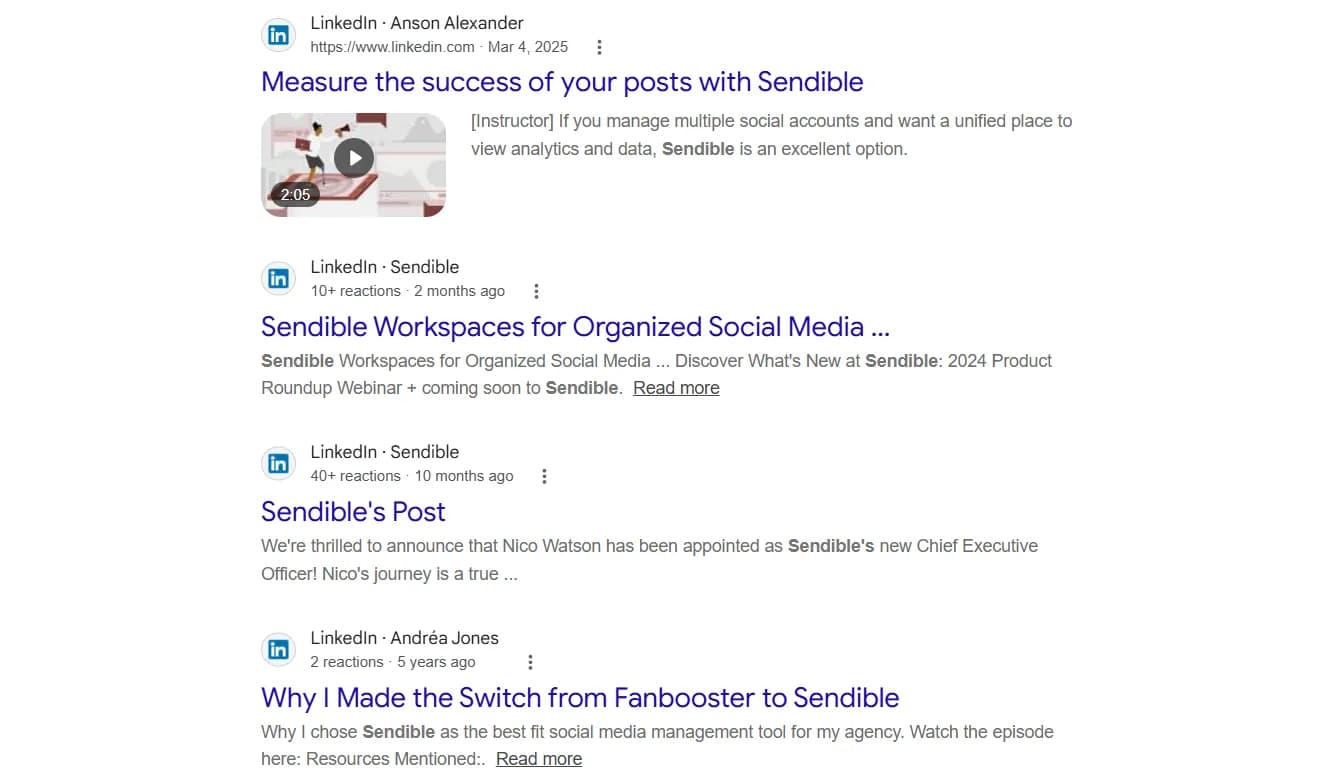Open three-dot menu beside 2 months ago
This screenshot has width=1330, height=774.
[x=536, y=291]
